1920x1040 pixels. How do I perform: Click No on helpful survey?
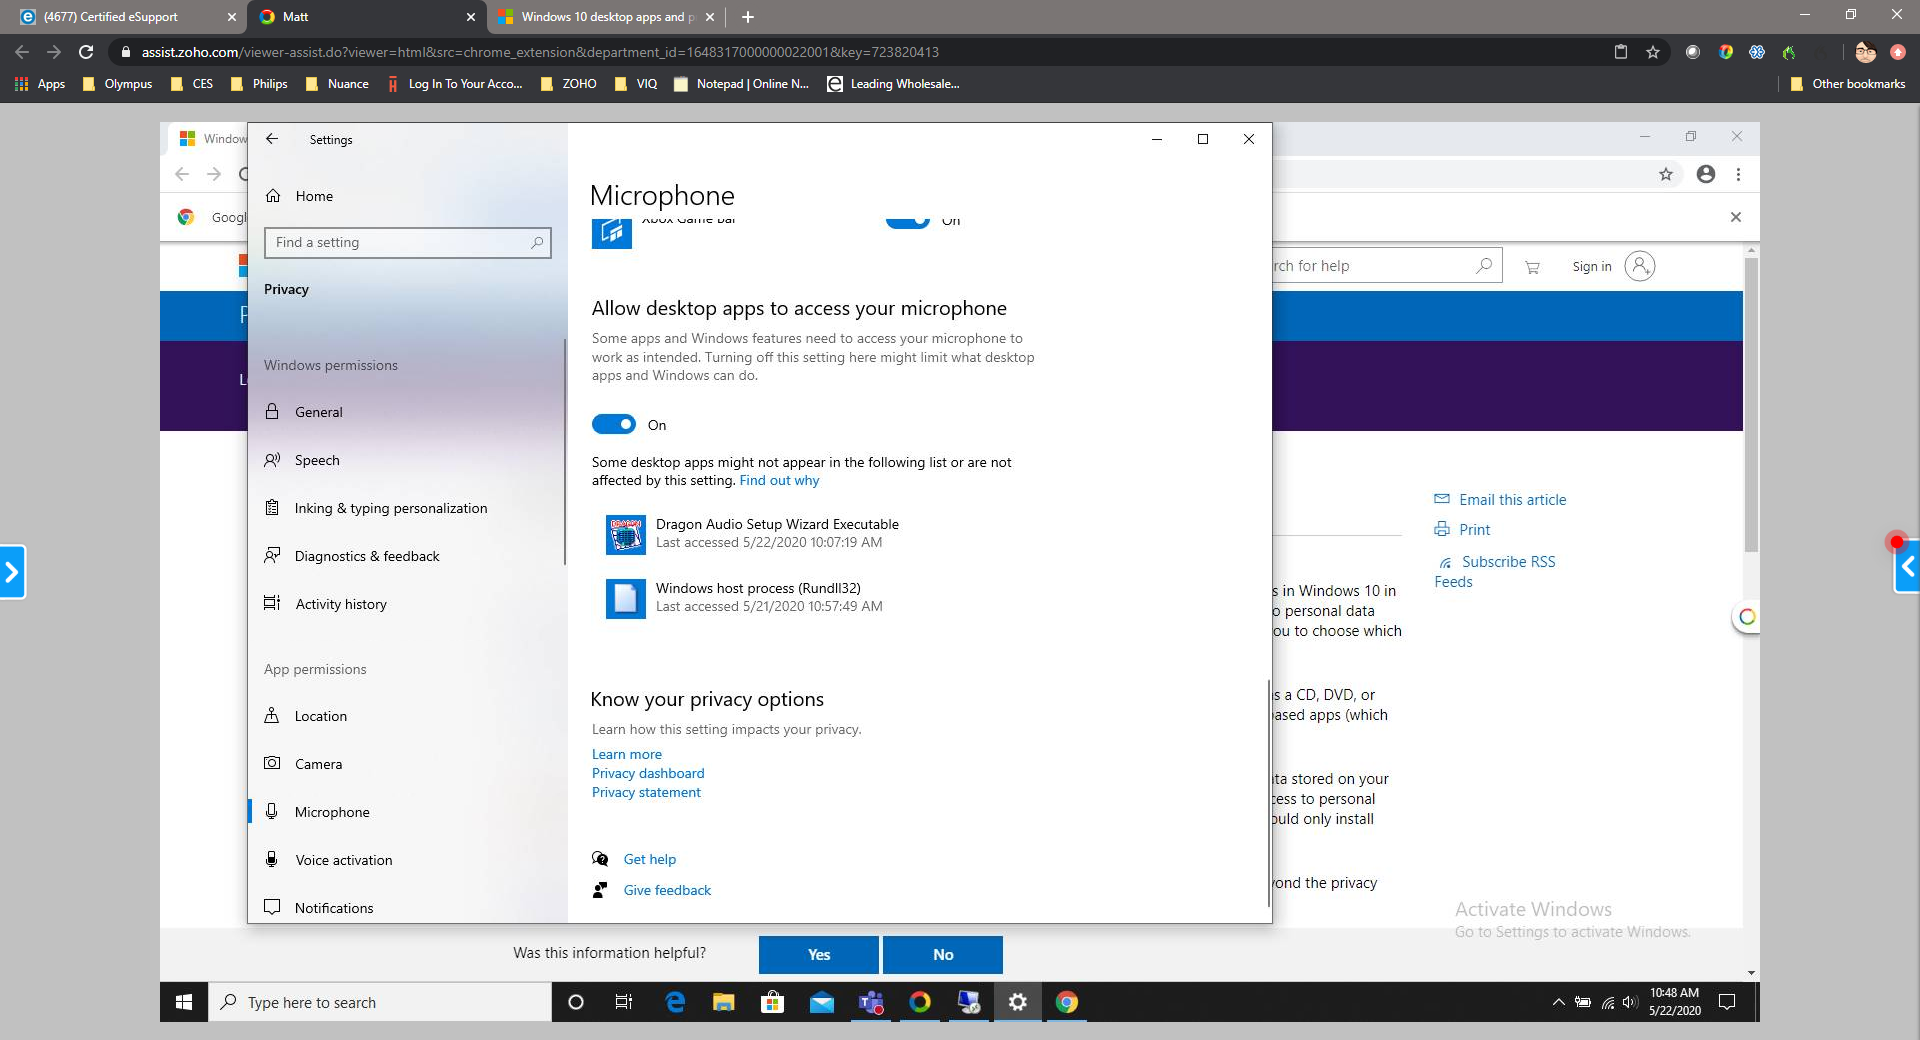[x=943, y=954]
